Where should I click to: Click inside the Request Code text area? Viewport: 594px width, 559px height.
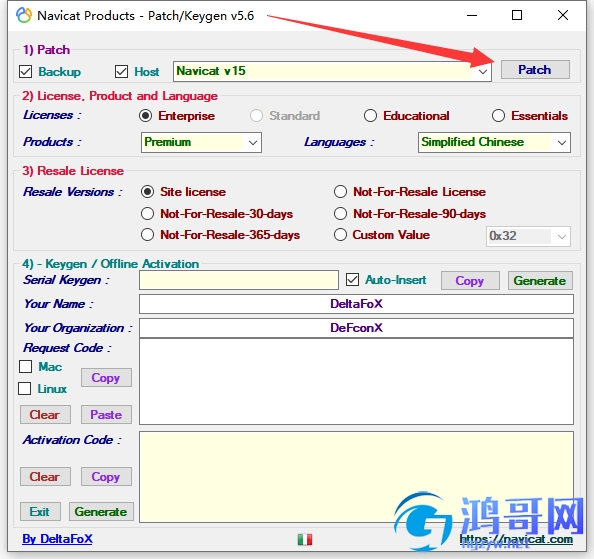356,382
